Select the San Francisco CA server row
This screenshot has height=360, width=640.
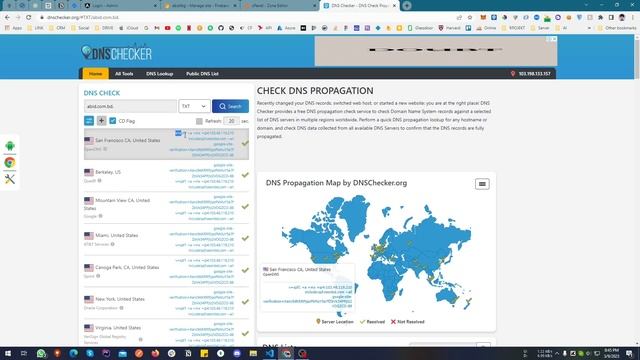pos(166,144)
